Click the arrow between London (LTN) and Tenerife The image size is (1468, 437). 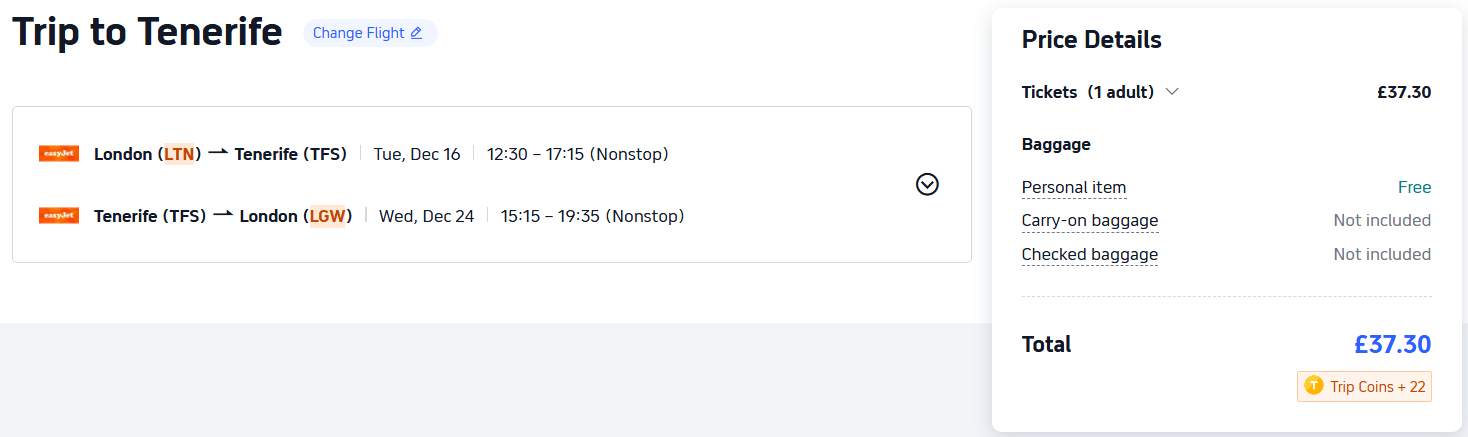click(x=218, y=153)
